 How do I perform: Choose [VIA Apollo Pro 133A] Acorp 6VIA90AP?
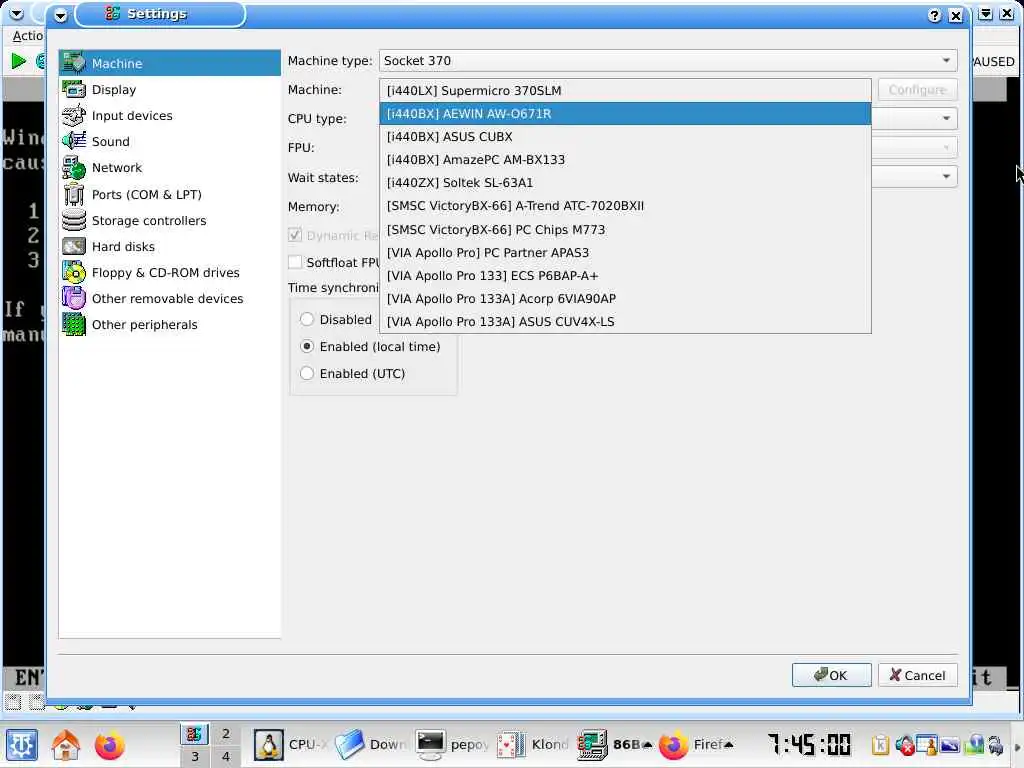click(x=625, y=298)
